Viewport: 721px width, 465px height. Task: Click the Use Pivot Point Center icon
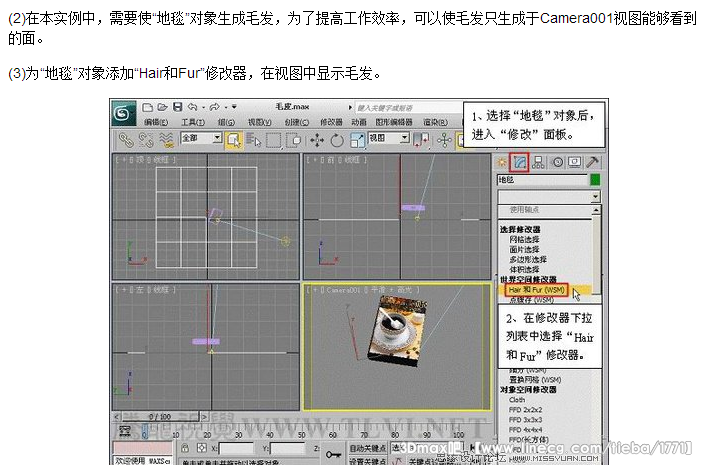pos(421,140)
